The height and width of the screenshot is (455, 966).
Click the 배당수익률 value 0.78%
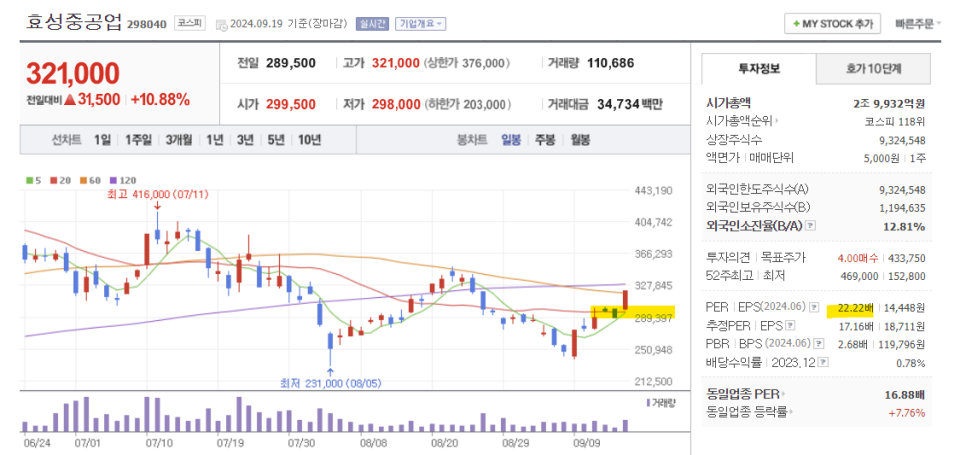[911, 362]
